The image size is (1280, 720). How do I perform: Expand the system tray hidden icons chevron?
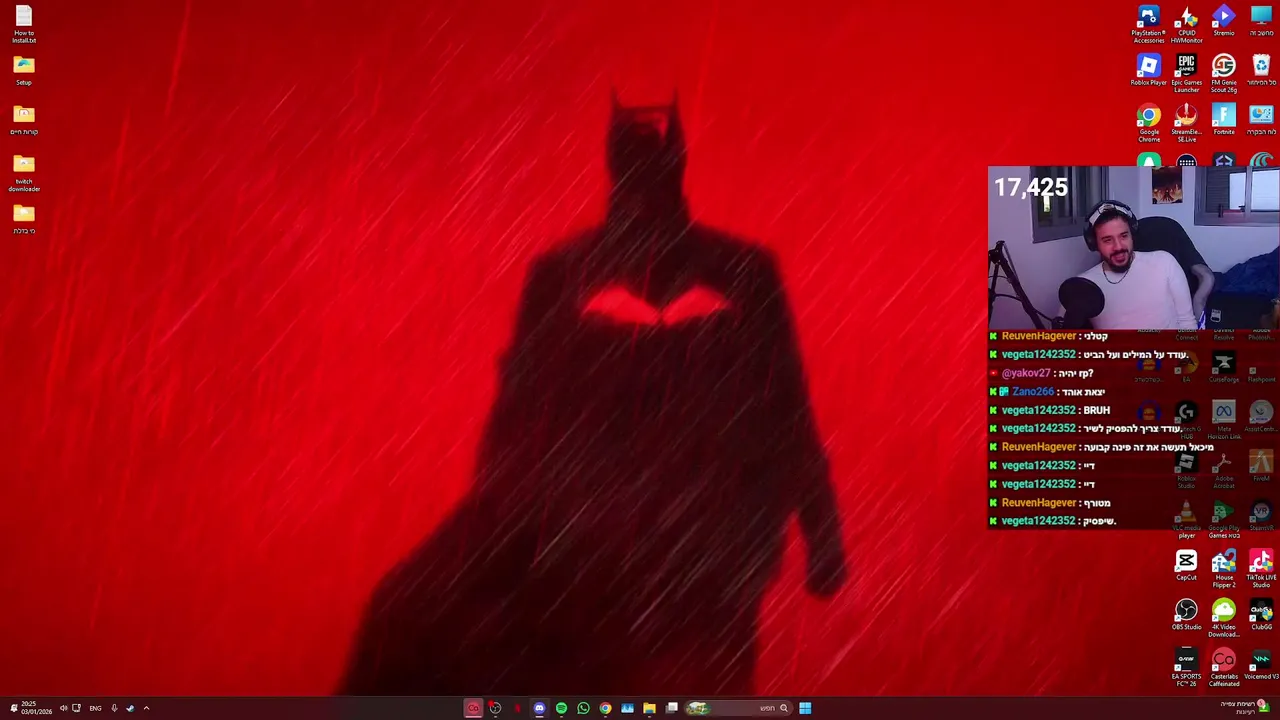146,708
